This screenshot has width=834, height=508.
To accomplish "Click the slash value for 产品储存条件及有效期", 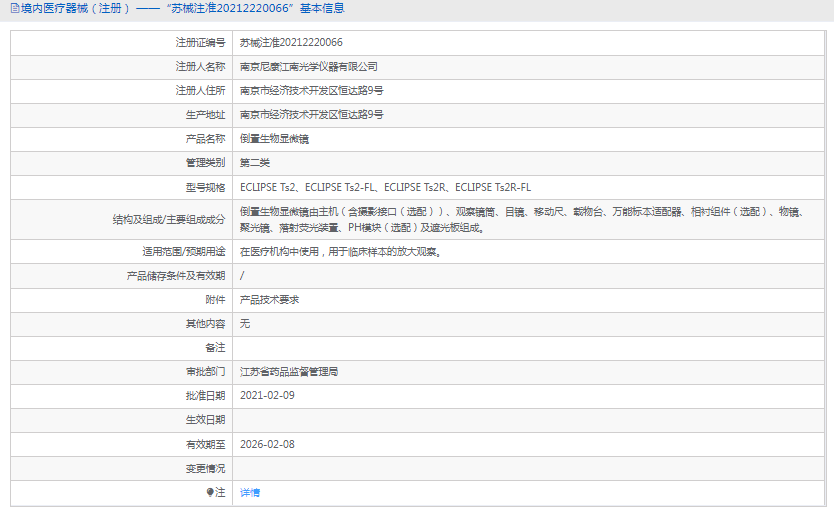I will [x=242, y=276].
